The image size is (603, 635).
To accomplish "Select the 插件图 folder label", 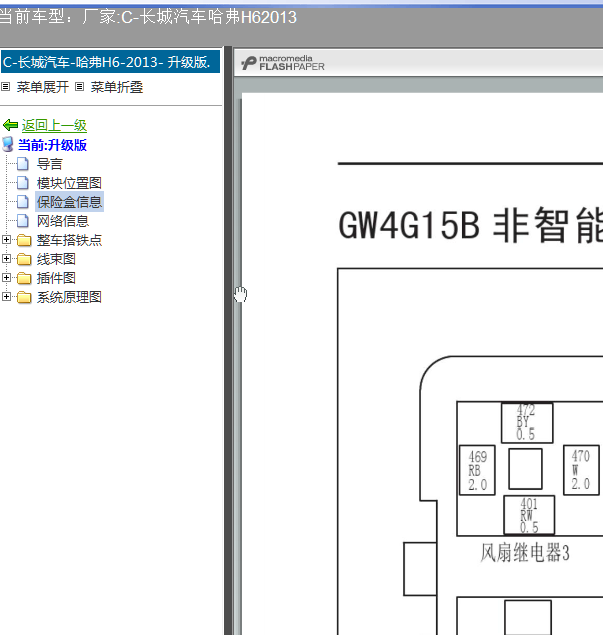I will point(56,278).
